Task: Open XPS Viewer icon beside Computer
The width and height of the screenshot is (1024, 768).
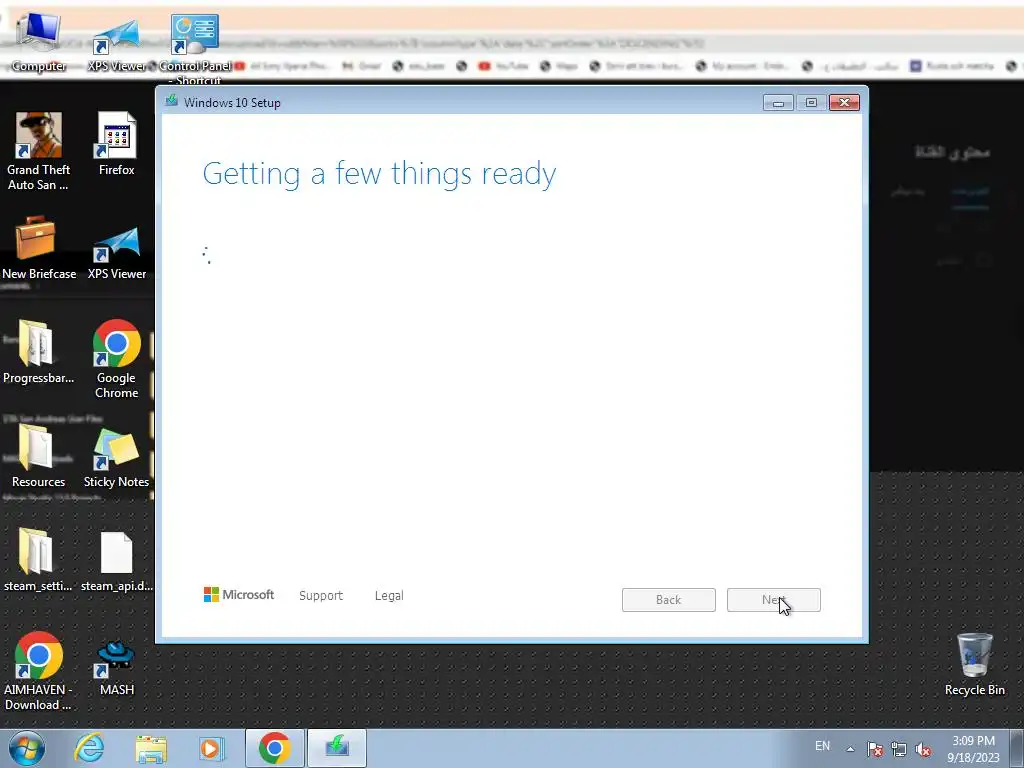Action: coord(117,44)
